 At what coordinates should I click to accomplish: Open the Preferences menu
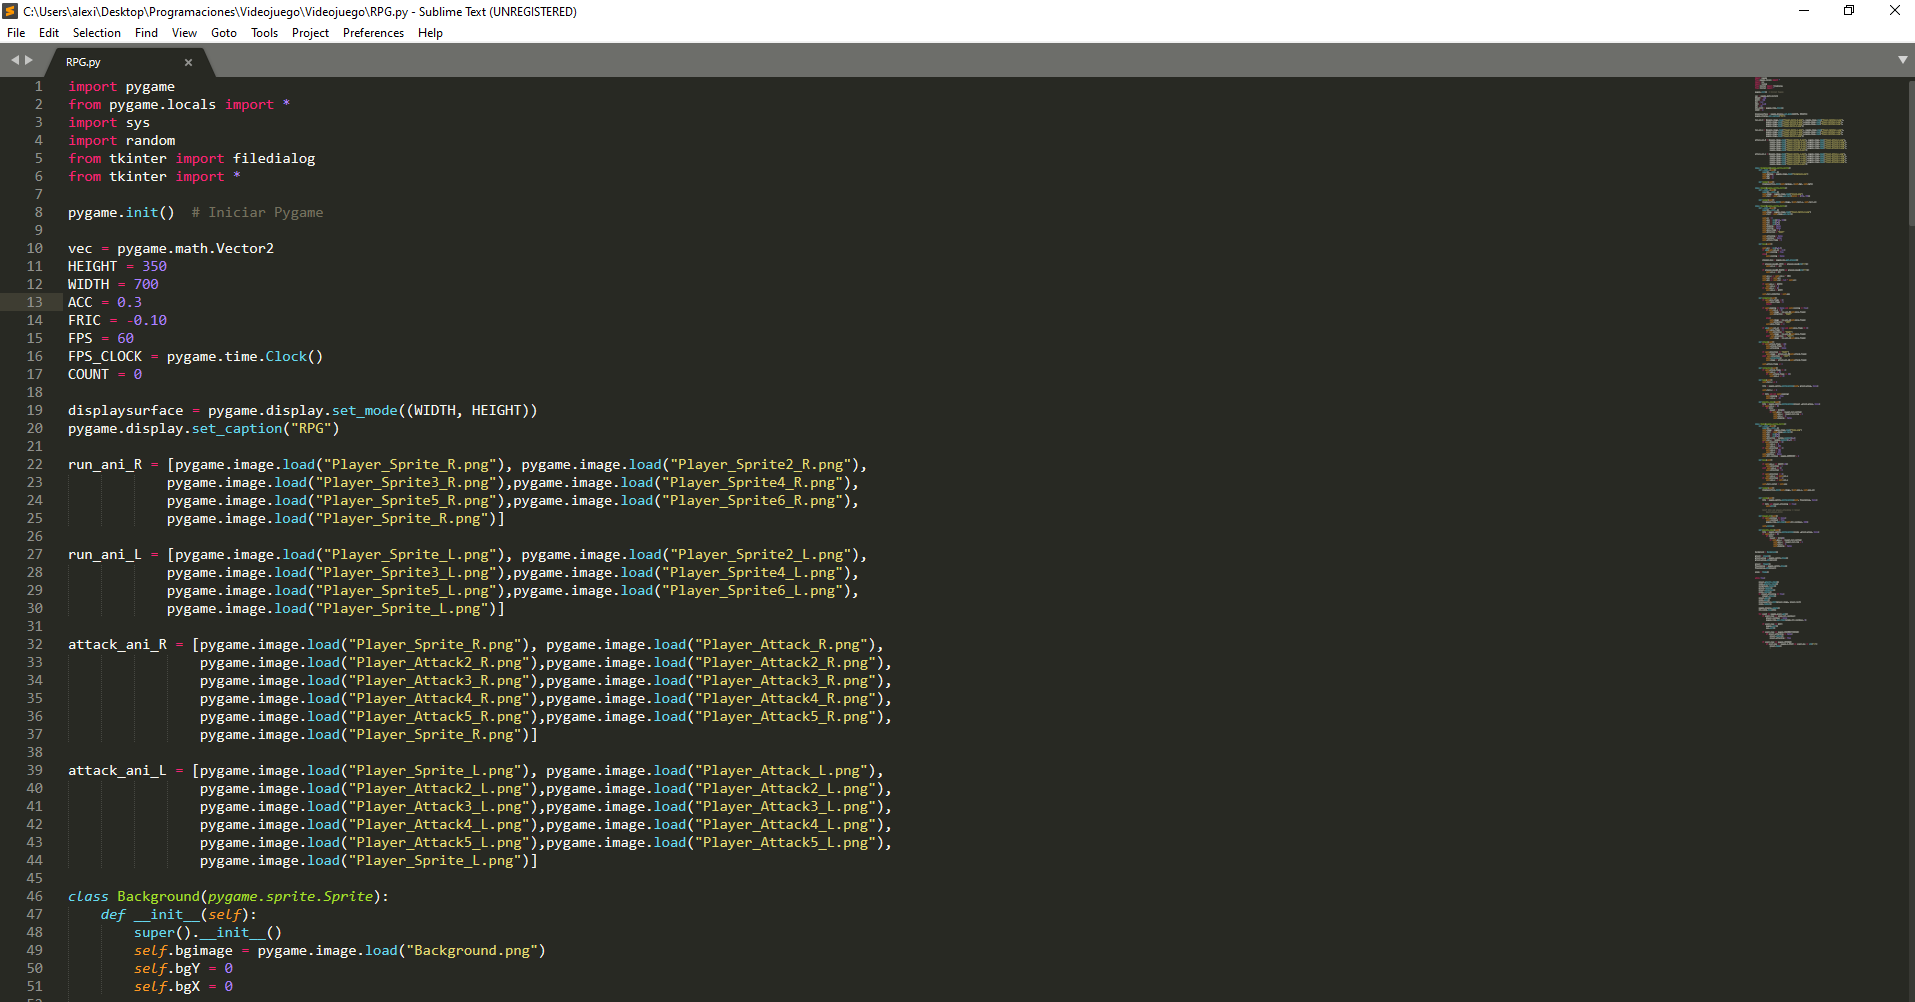tap(373, 32)
